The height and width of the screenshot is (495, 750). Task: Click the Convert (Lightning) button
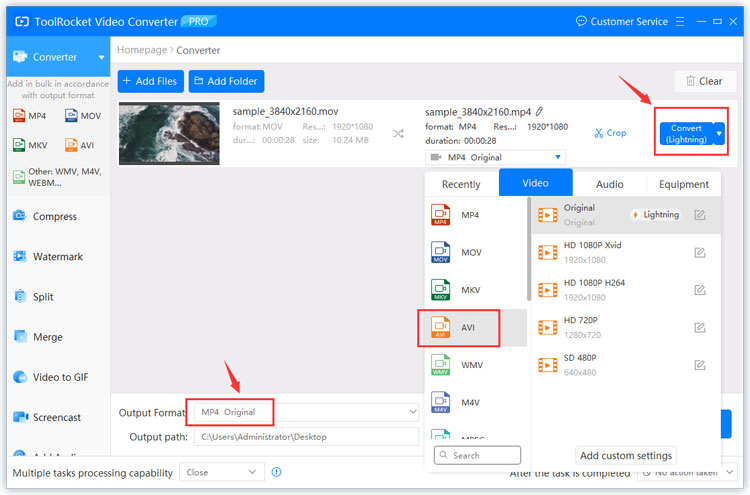tap(686, 133)
